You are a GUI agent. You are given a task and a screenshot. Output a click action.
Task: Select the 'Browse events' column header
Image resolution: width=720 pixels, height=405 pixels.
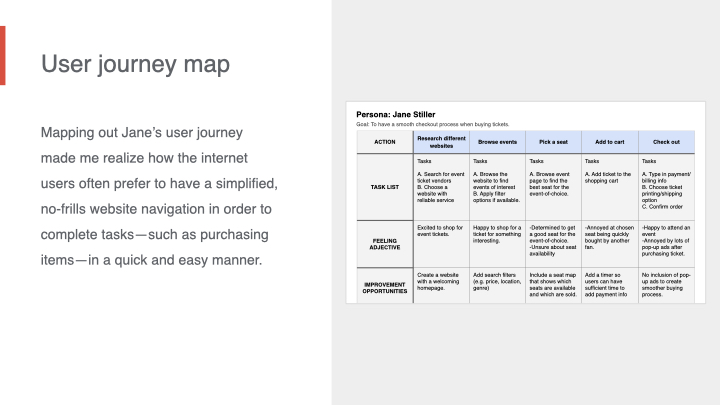click(x=497, y=141)
